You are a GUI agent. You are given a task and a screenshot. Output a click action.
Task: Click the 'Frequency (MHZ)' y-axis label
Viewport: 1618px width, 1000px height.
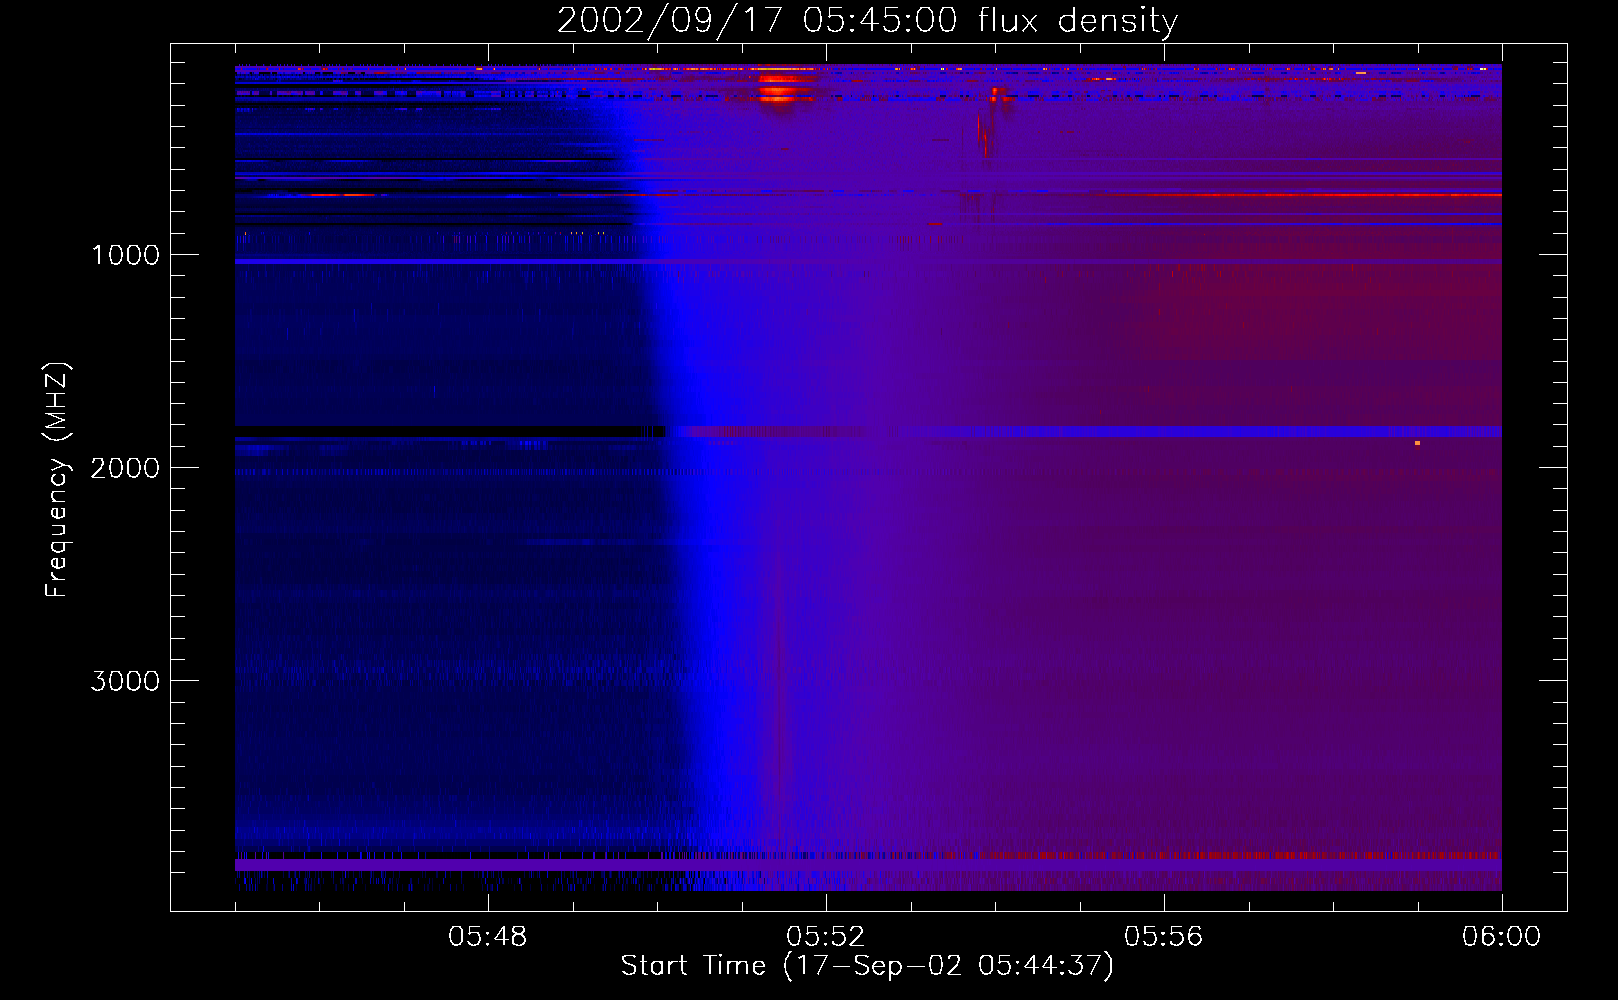57,480
